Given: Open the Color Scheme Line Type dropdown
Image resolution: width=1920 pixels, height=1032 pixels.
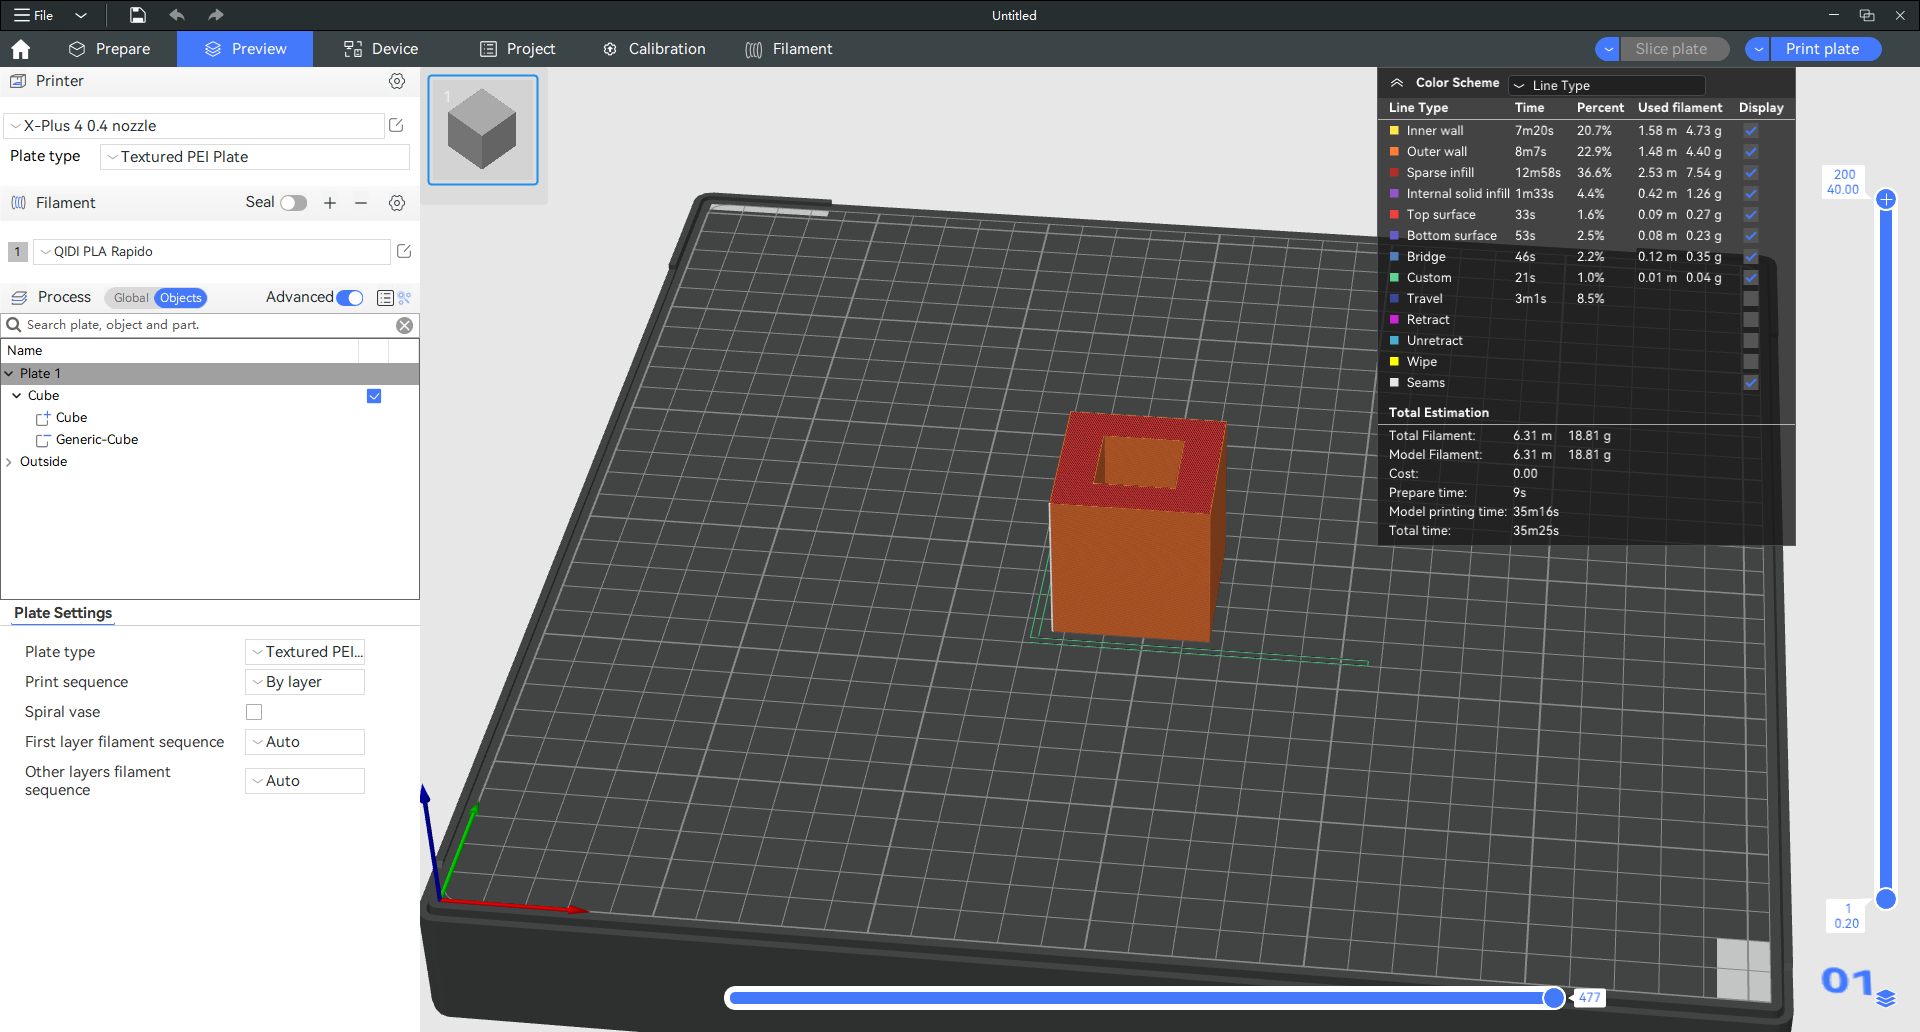Looking at the screenshot, I should [x=1606, y=85].
